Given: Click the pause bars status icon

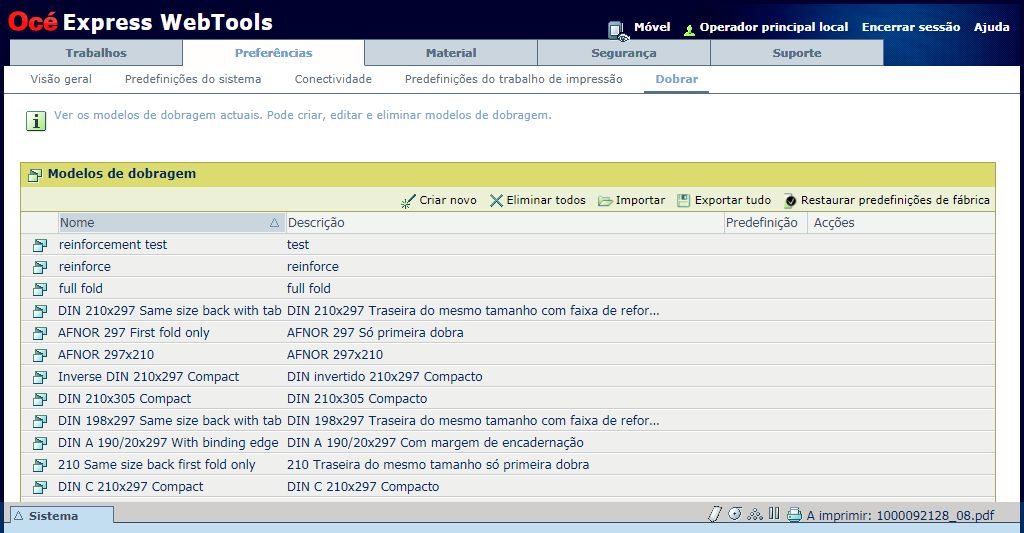Looking at the screenshot, I should tap(774, 514).
